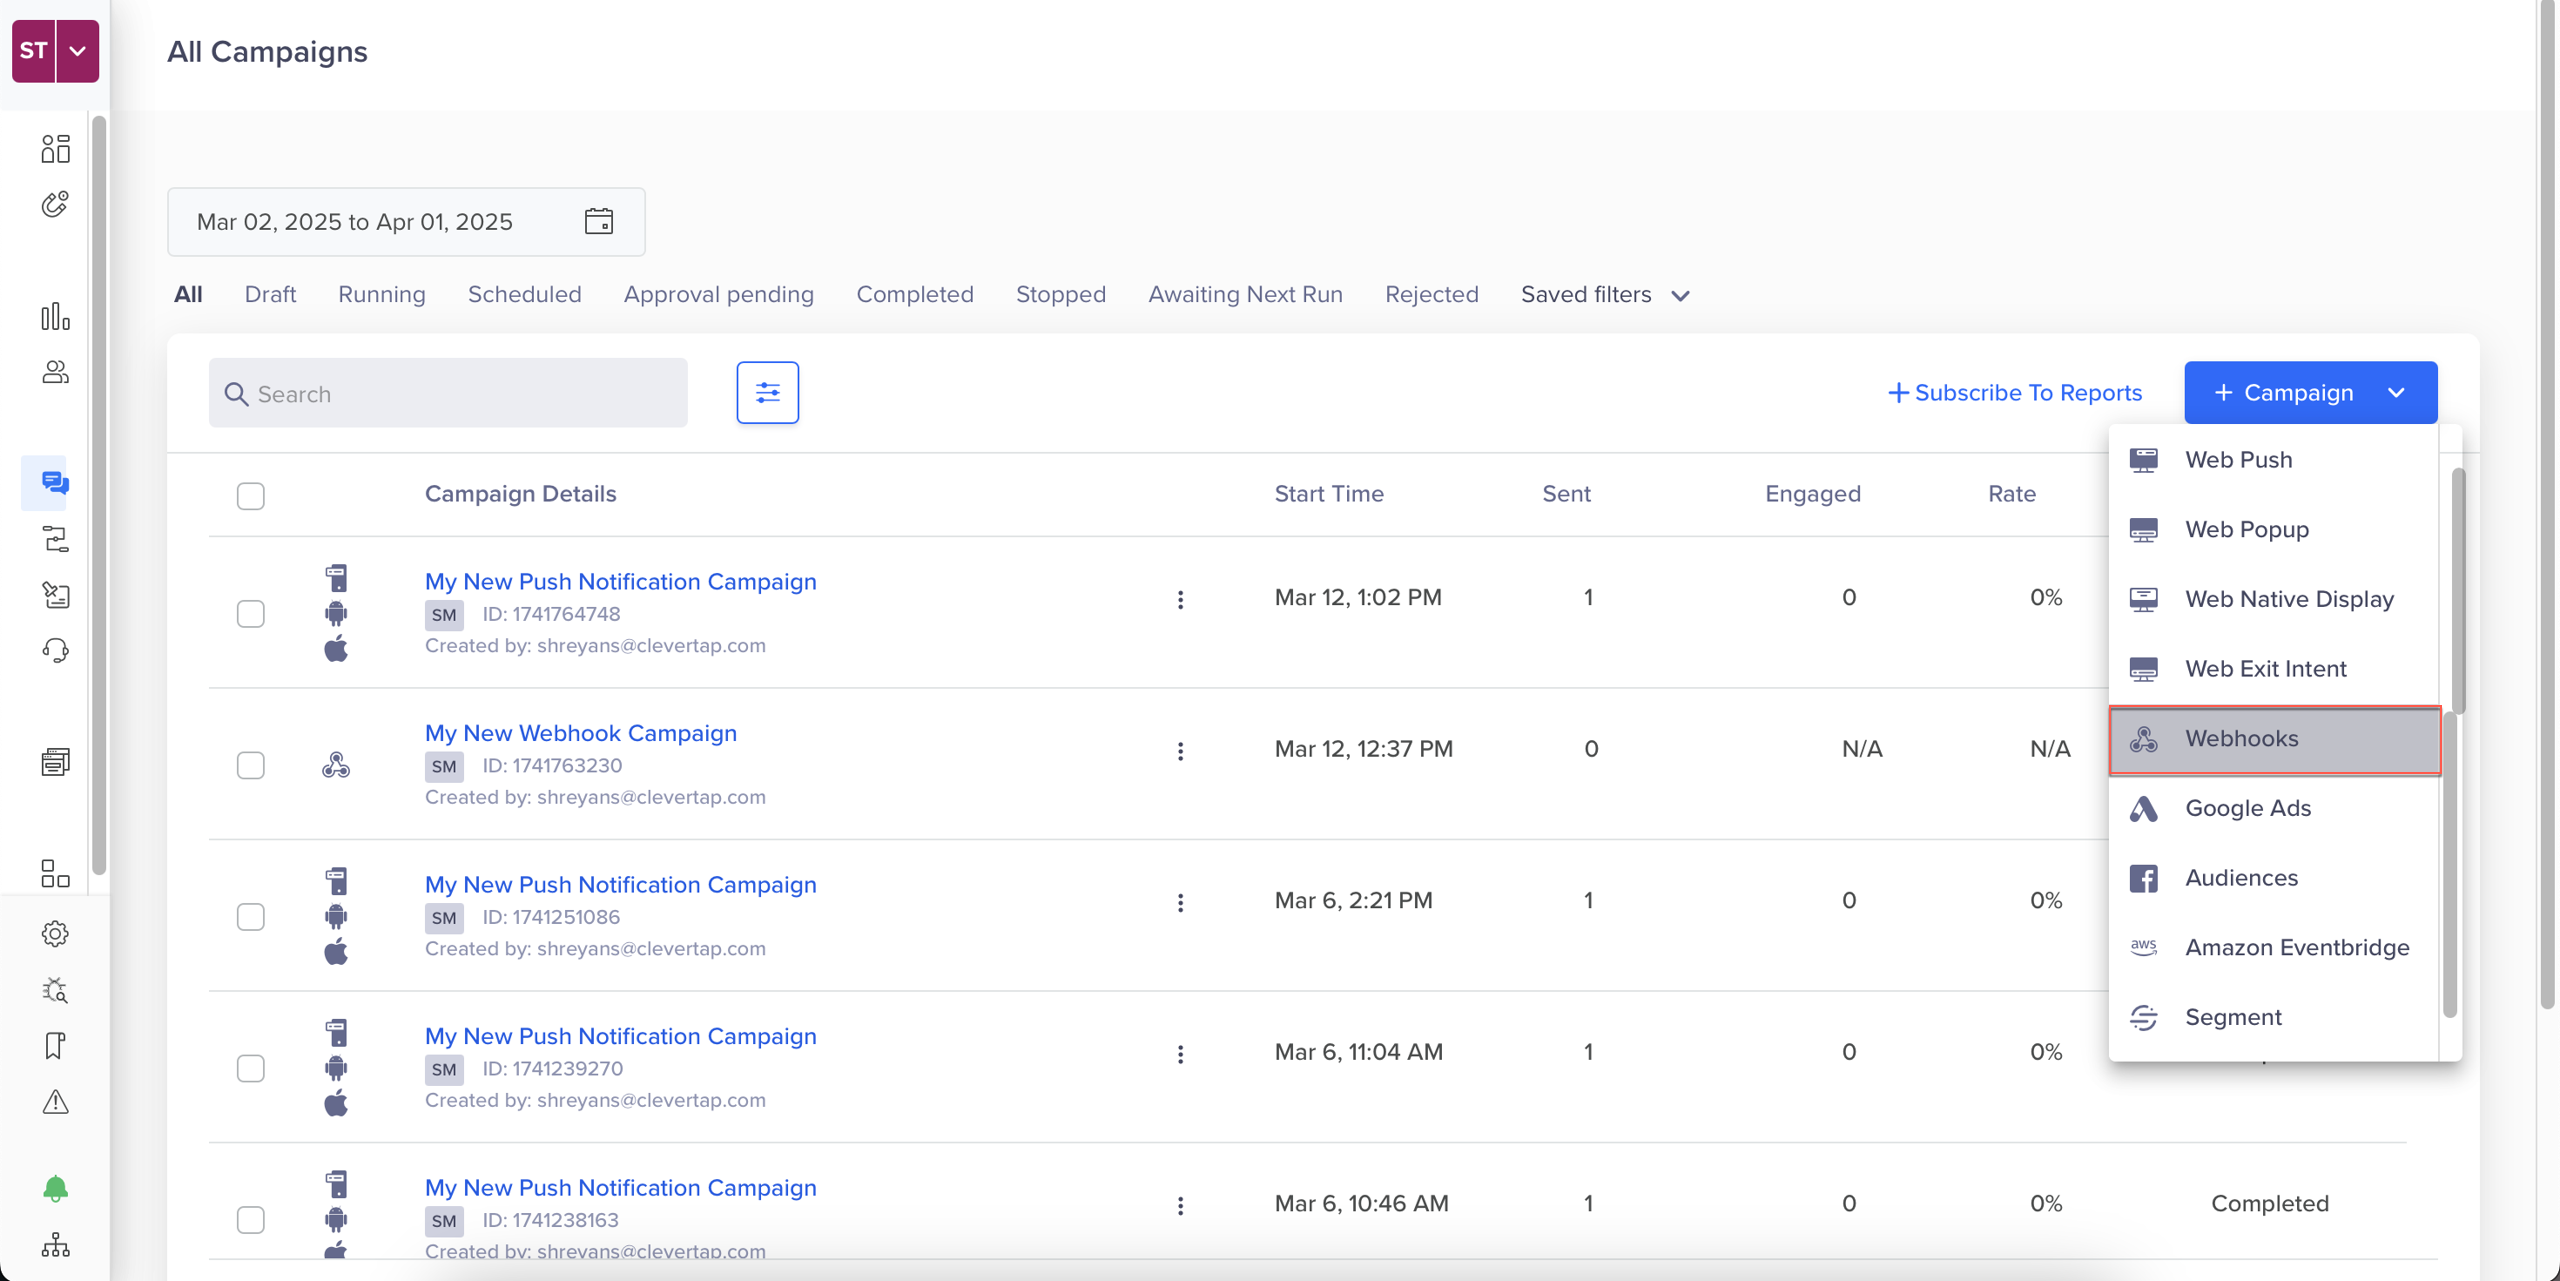Open the Segments people icon

coord(55,372)
